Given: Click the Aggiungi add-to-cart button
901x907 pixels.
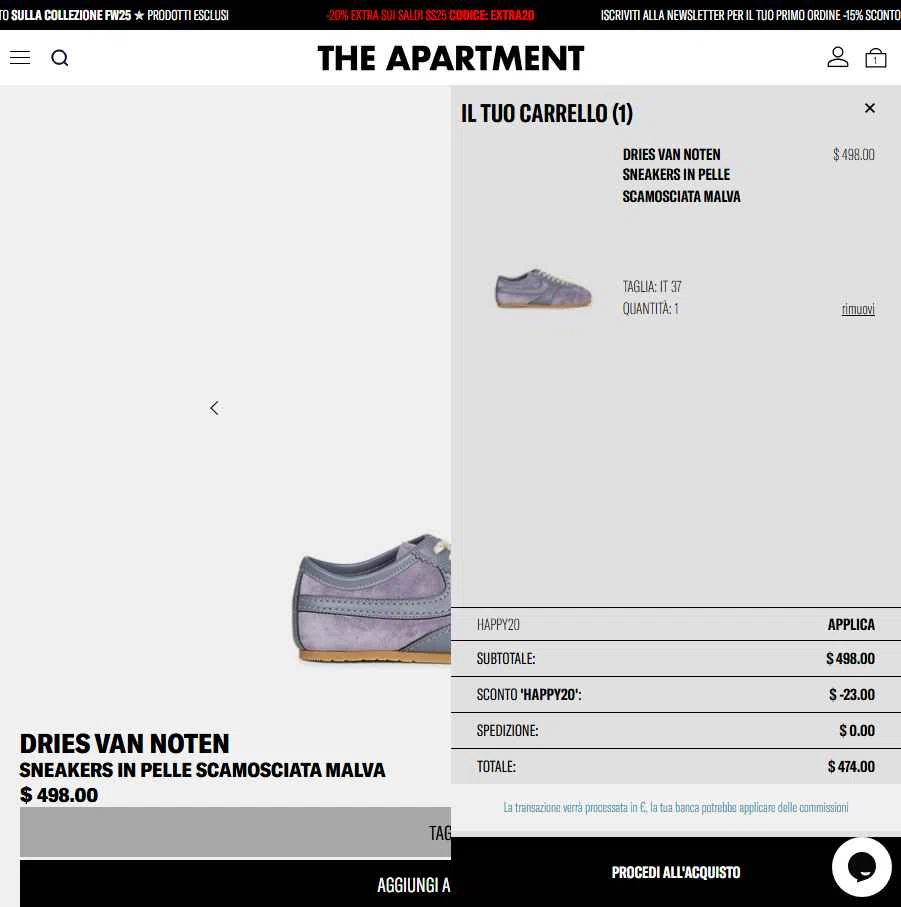Looking at the screenshot, I should tap(235, 884).
